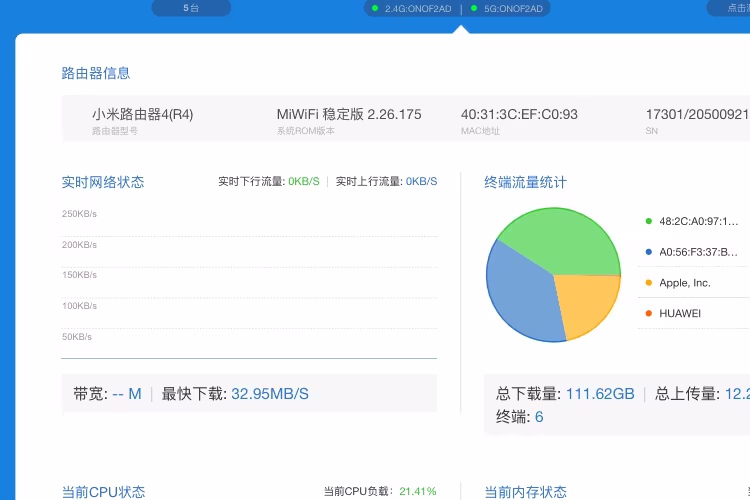Click the 100KB/s chart axis label

[x=79, y=306]
